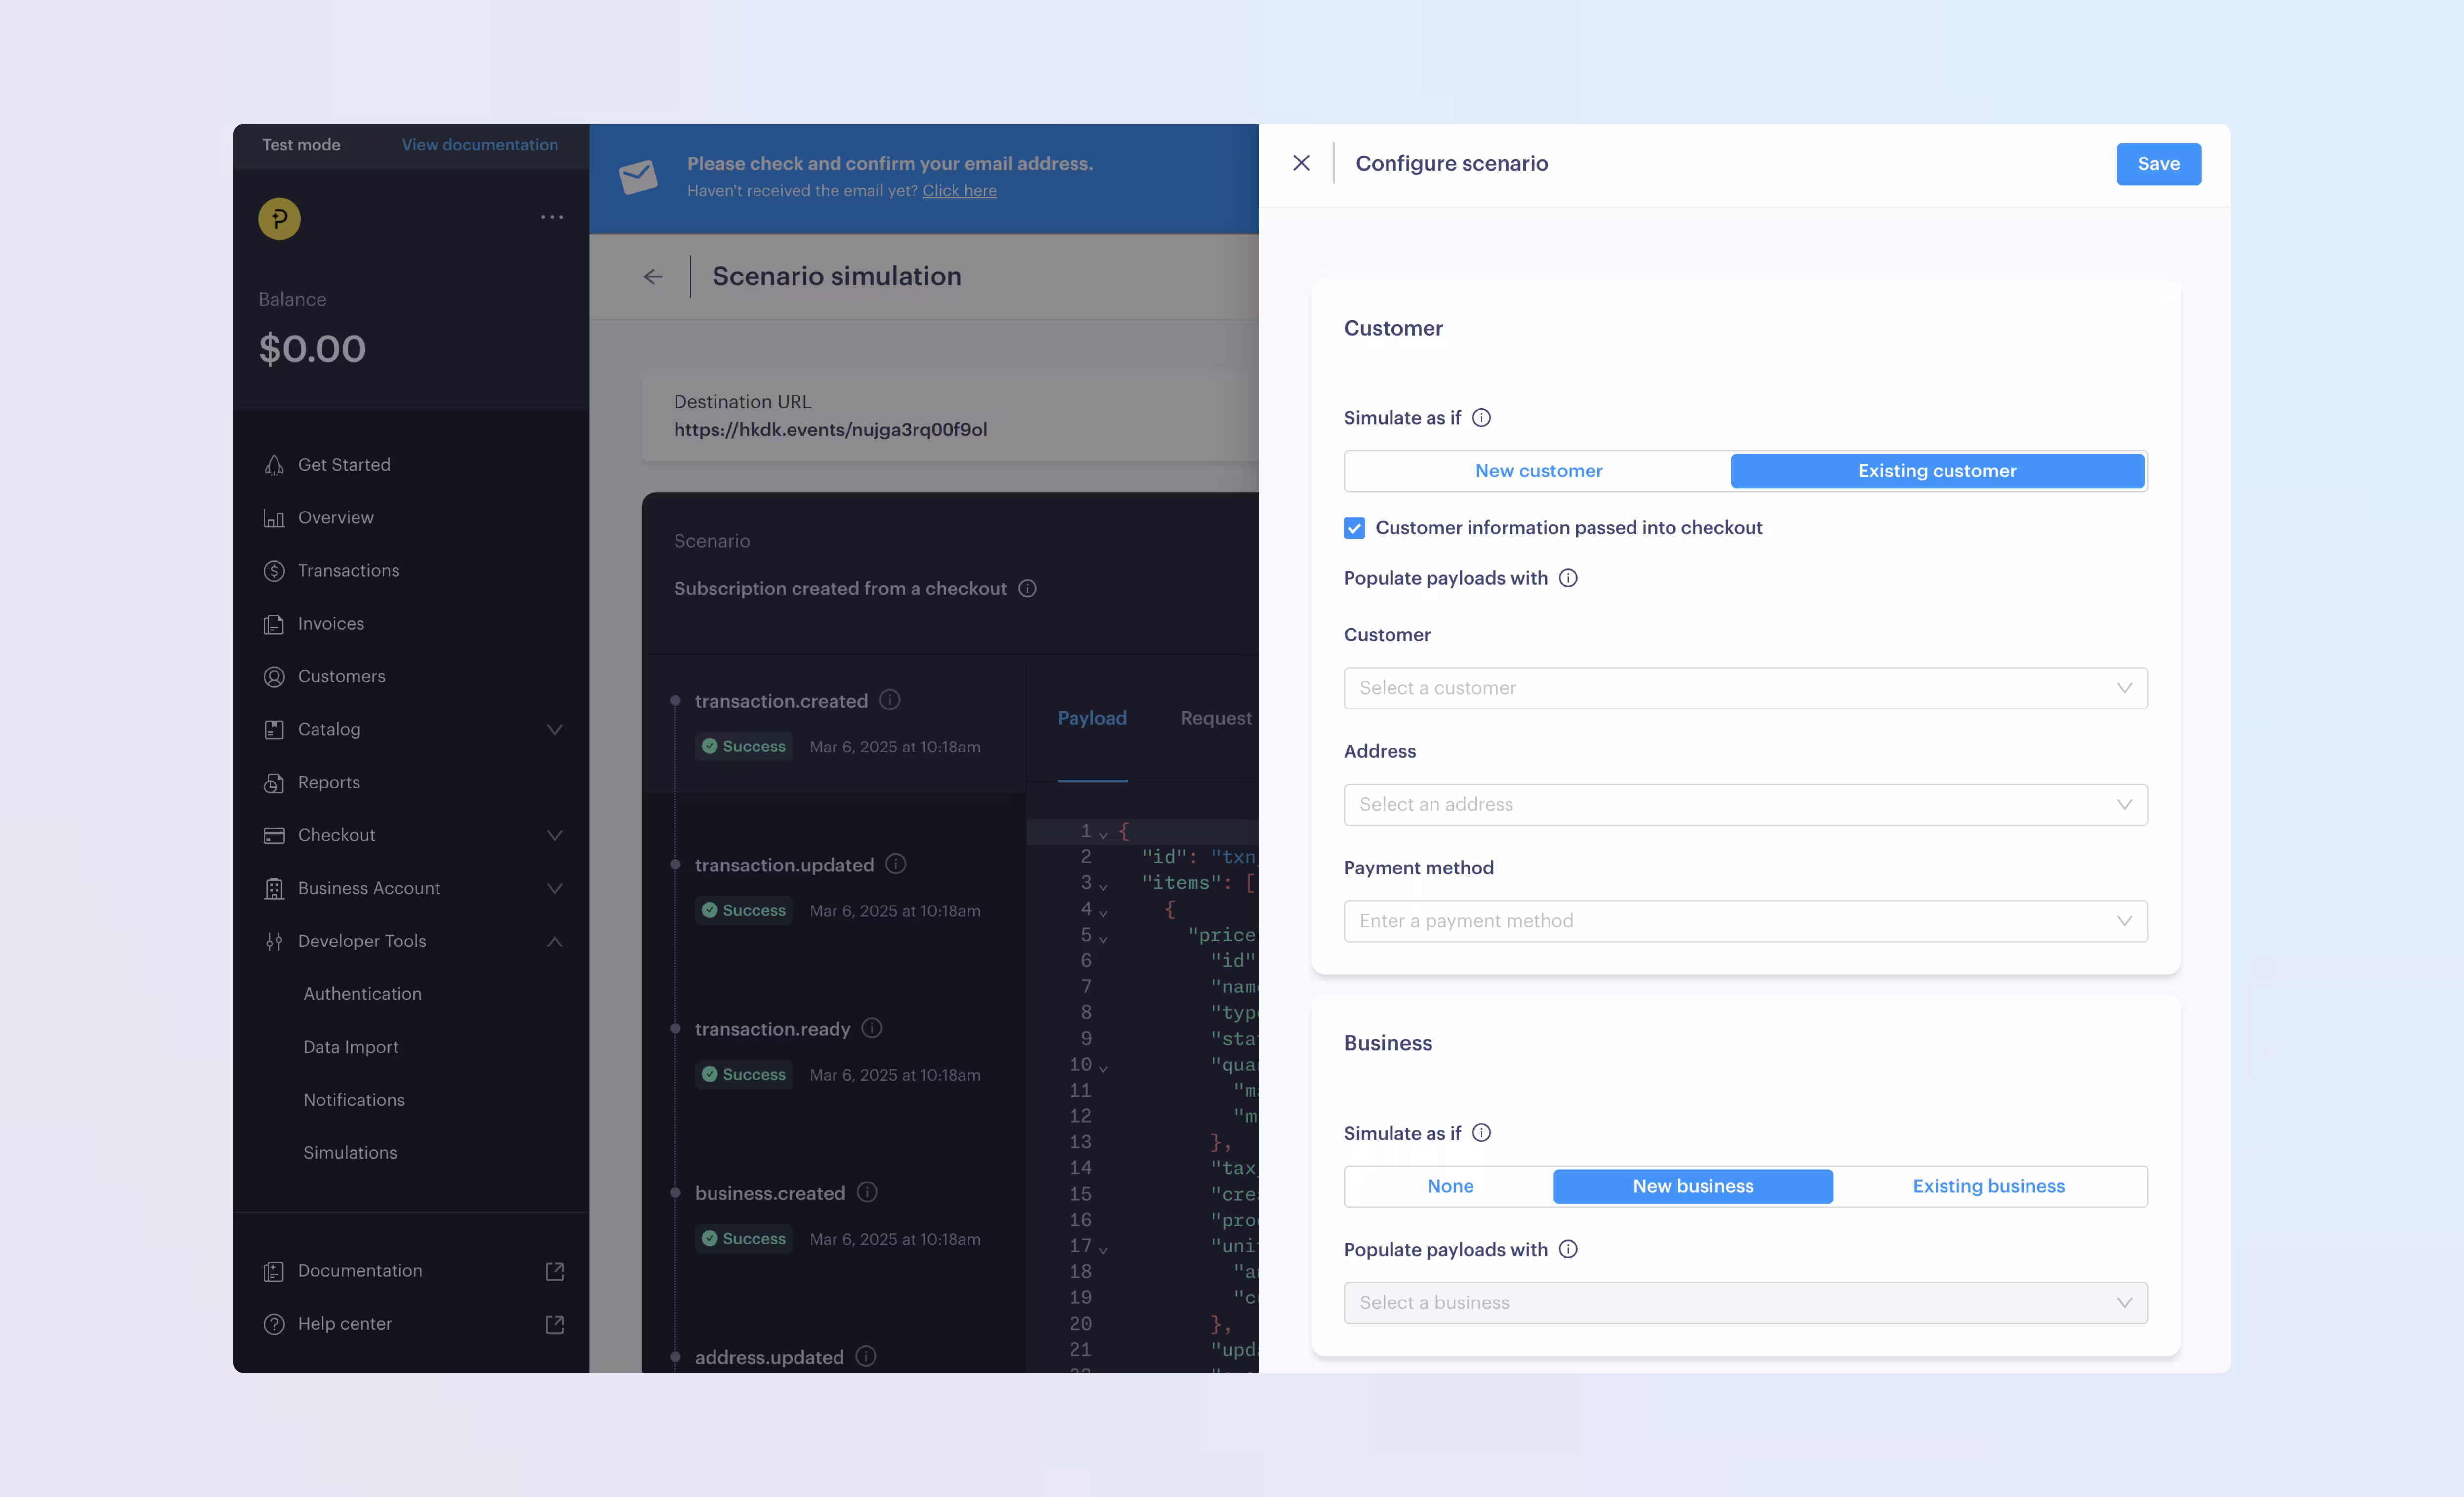Screen dimensions: 2464x1497
Task: Open the three-dot account menu
Action: [552, 217]
